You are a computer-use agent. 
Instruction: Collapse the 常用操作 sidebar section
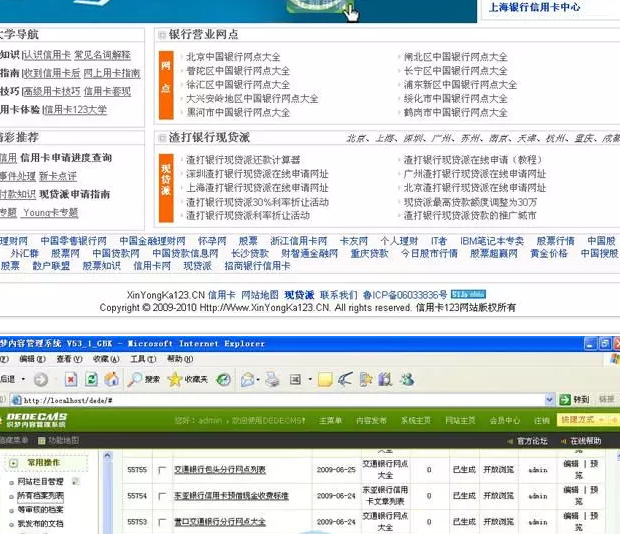coord(13,463)
